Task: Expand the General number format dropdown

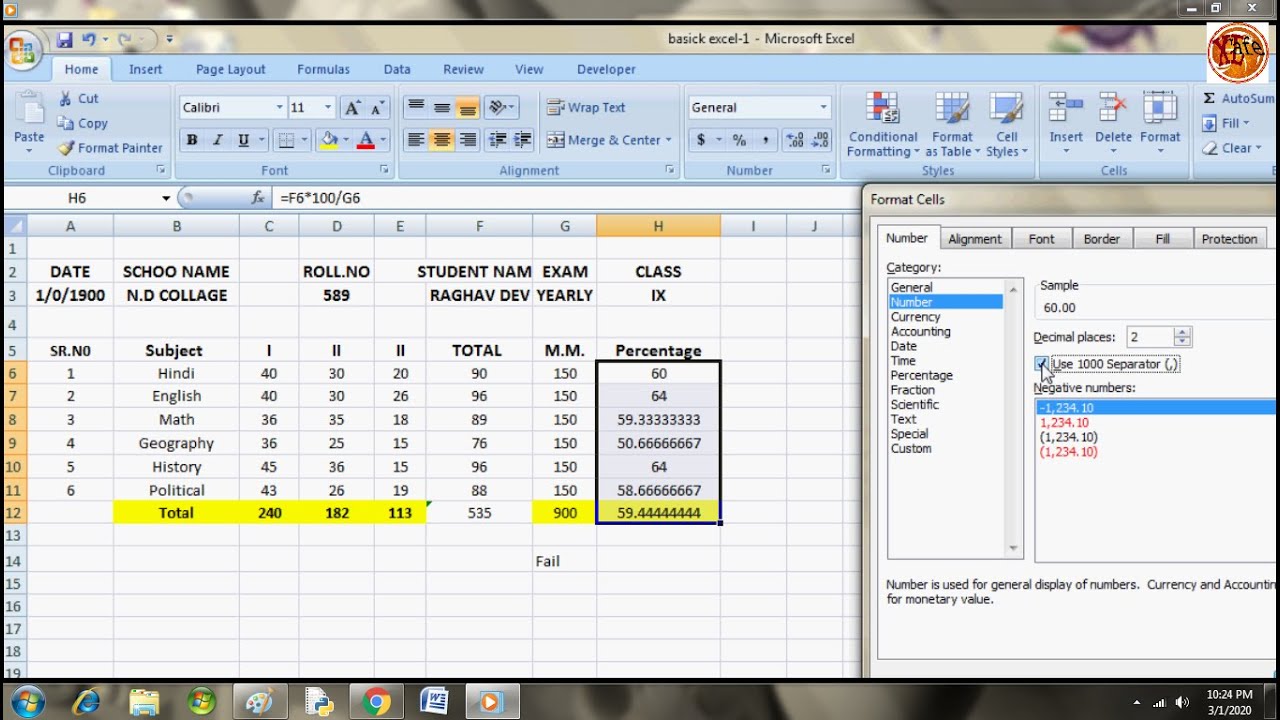Action: pos(823,107)
